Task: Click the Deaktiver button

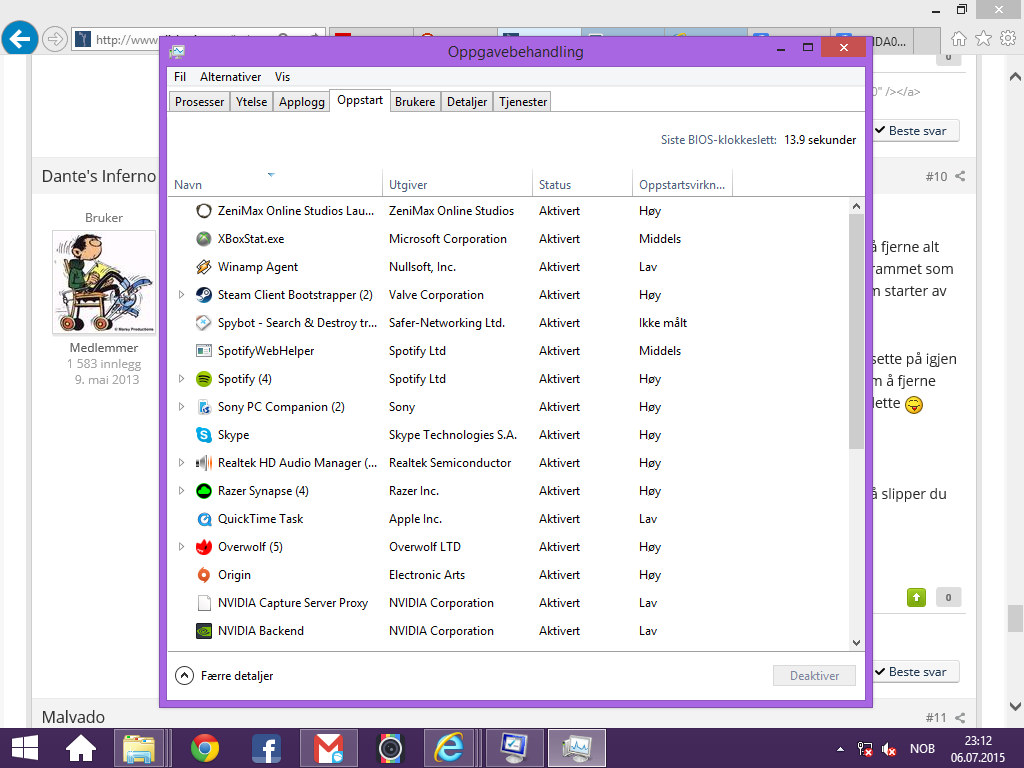Action: pos(814,676)
